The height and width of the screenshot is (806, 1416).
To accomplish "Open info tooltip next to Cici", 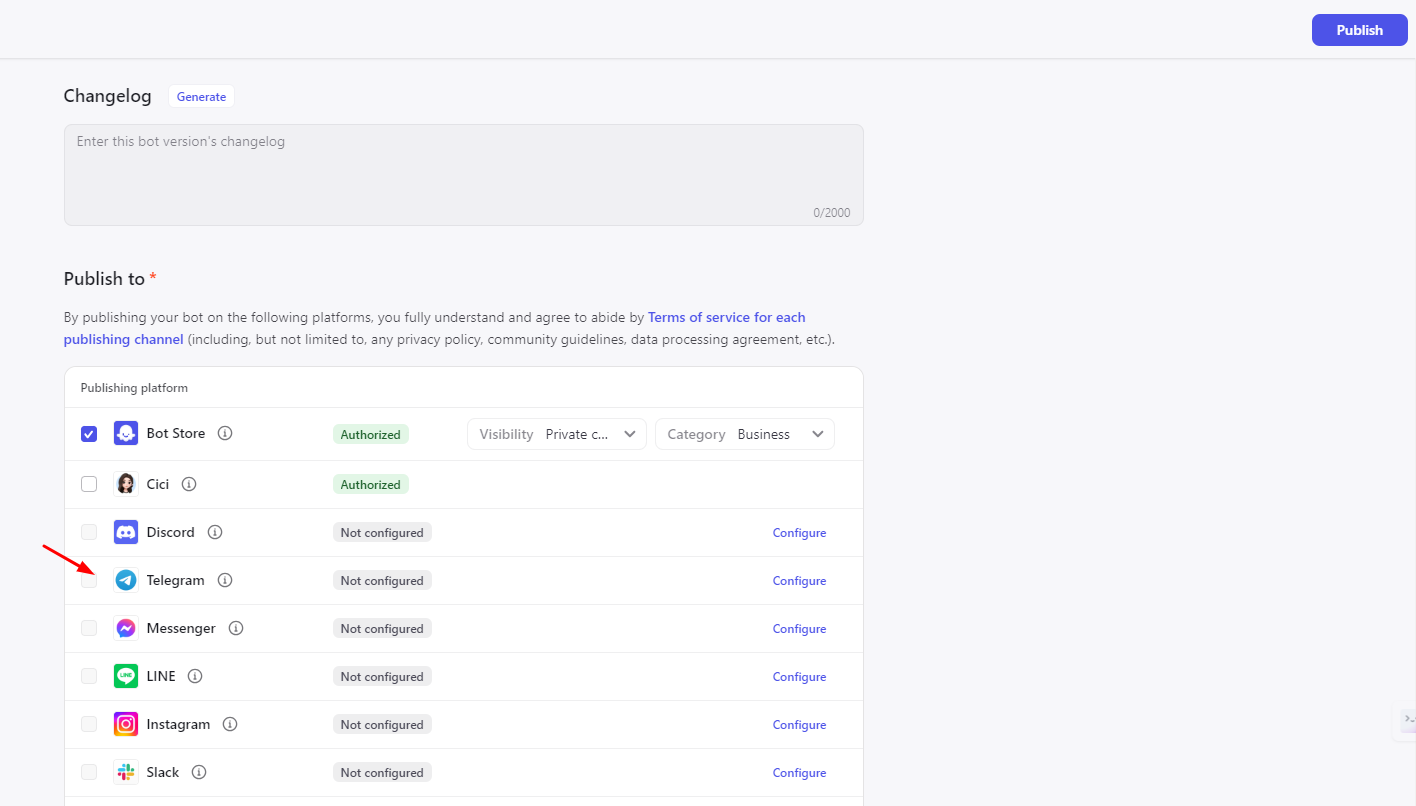I will pos(189,484).
